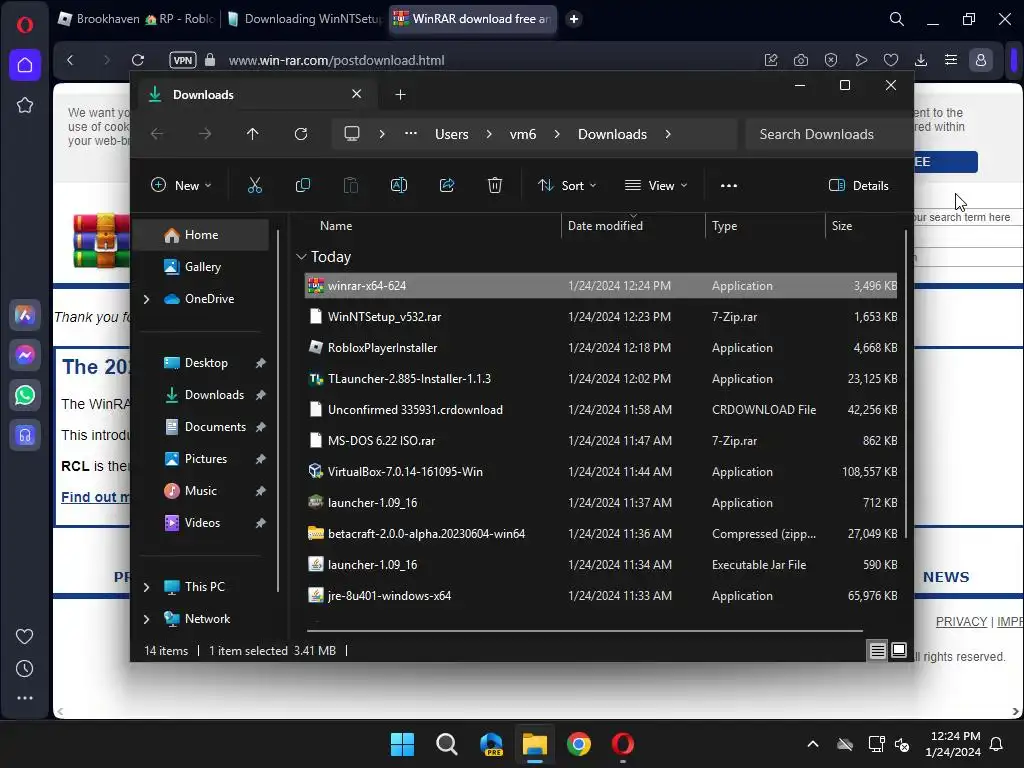The width and height of the screenshot is (1024, 768).
Task: Click the Find out more link on WinRAR page
Action: coord(95,497)
